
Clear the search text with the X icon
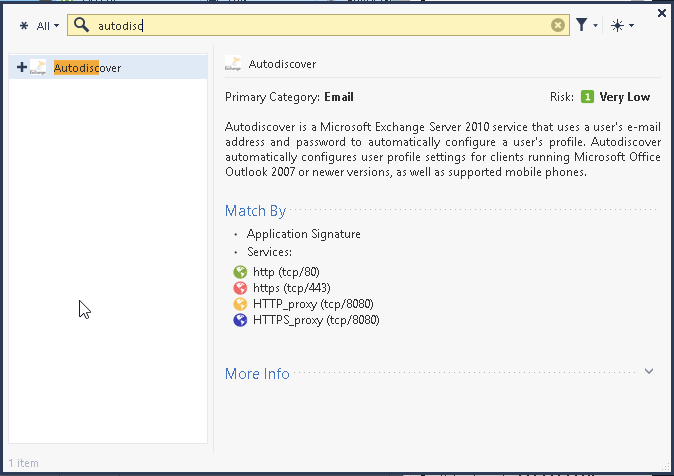pos(558,25)
